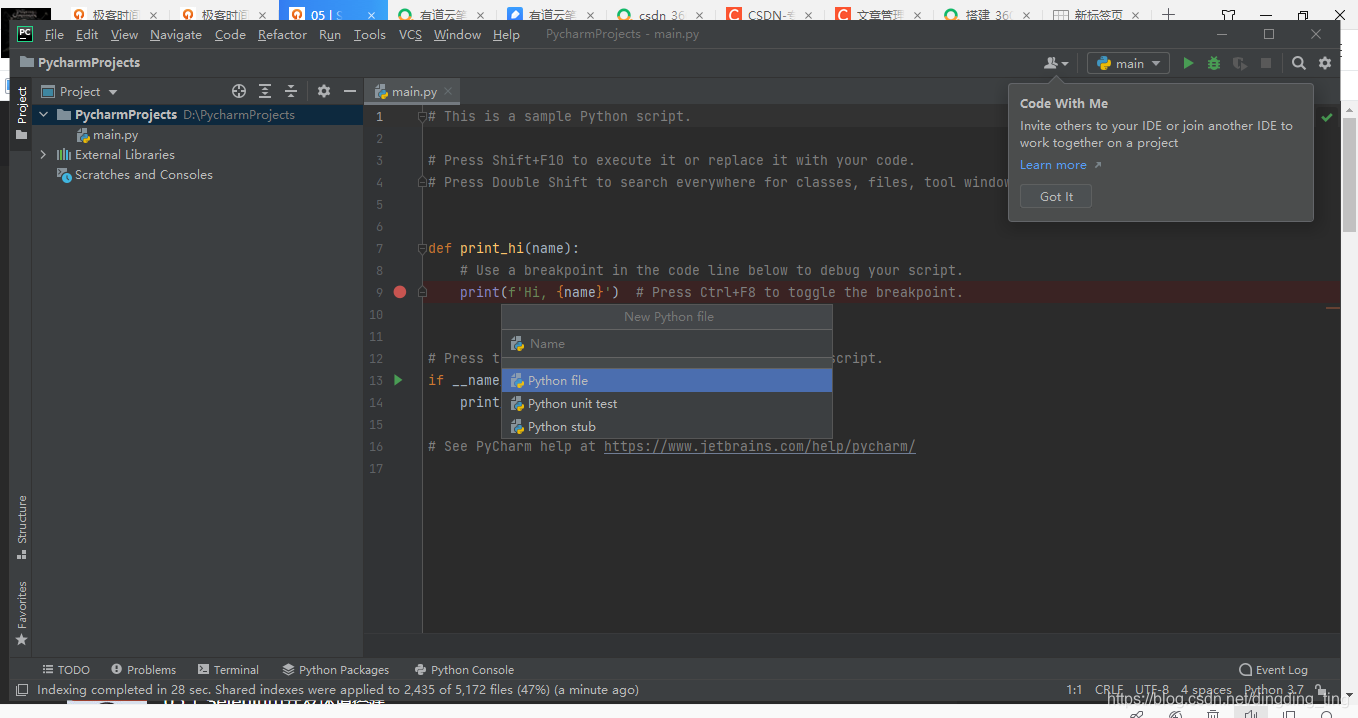Image resolution: width=1358 pixels, height=718 pixels.
Task: Open Search Everywhere magnifier
Action: (1299, 63)
